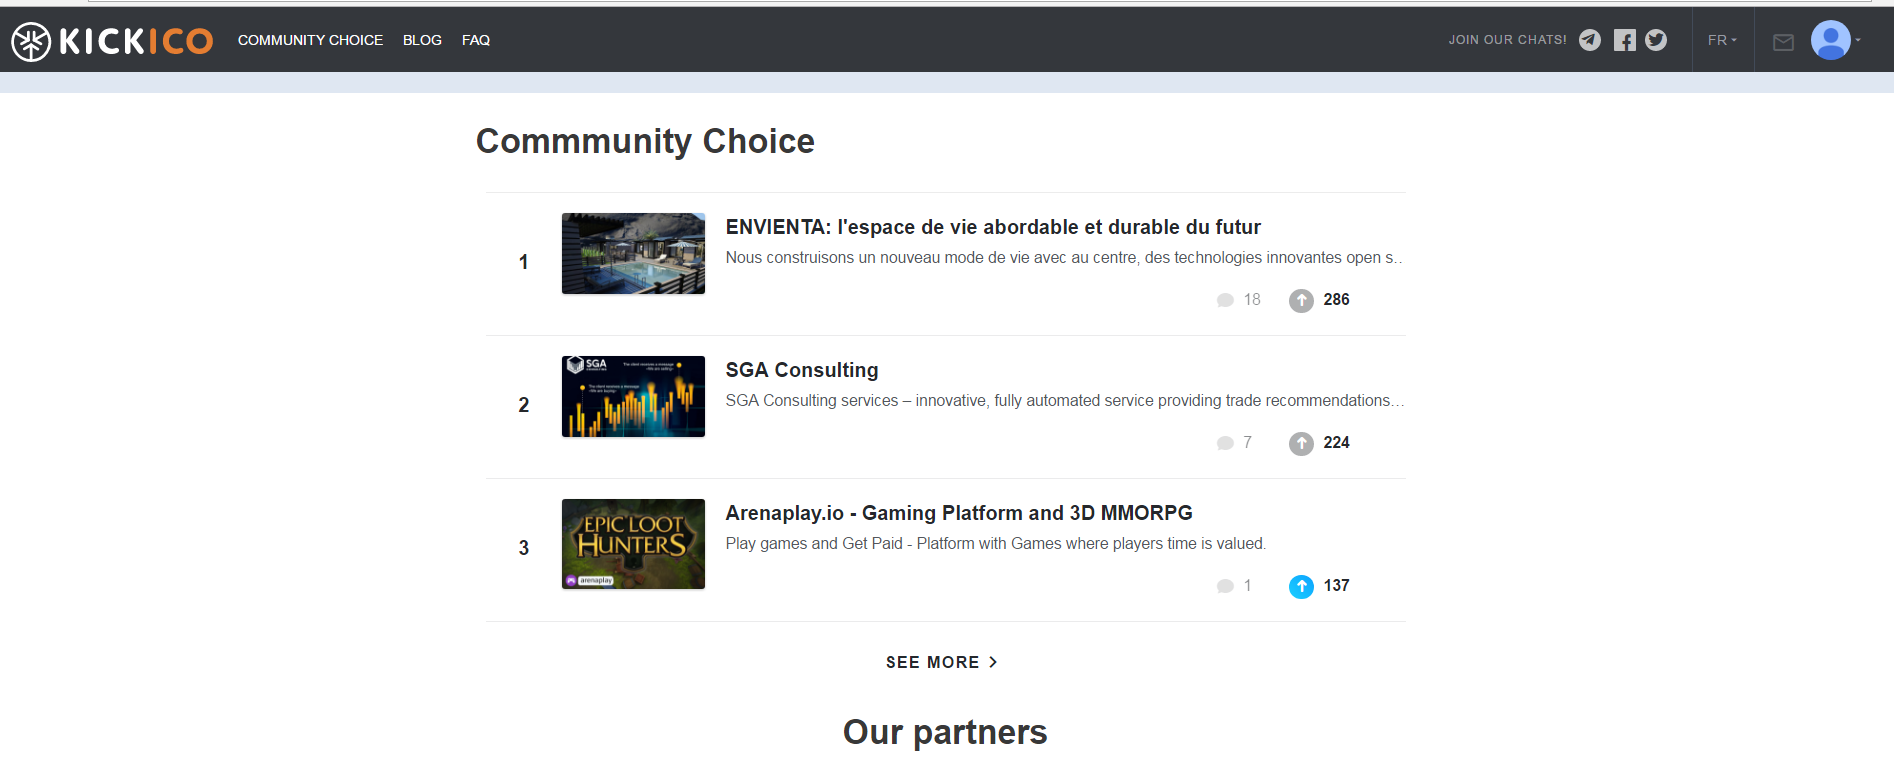Viewport: 1894px width, 774px height.
Task: Open the ENVIENTA project thumbnail
Action: pos(633,253)
